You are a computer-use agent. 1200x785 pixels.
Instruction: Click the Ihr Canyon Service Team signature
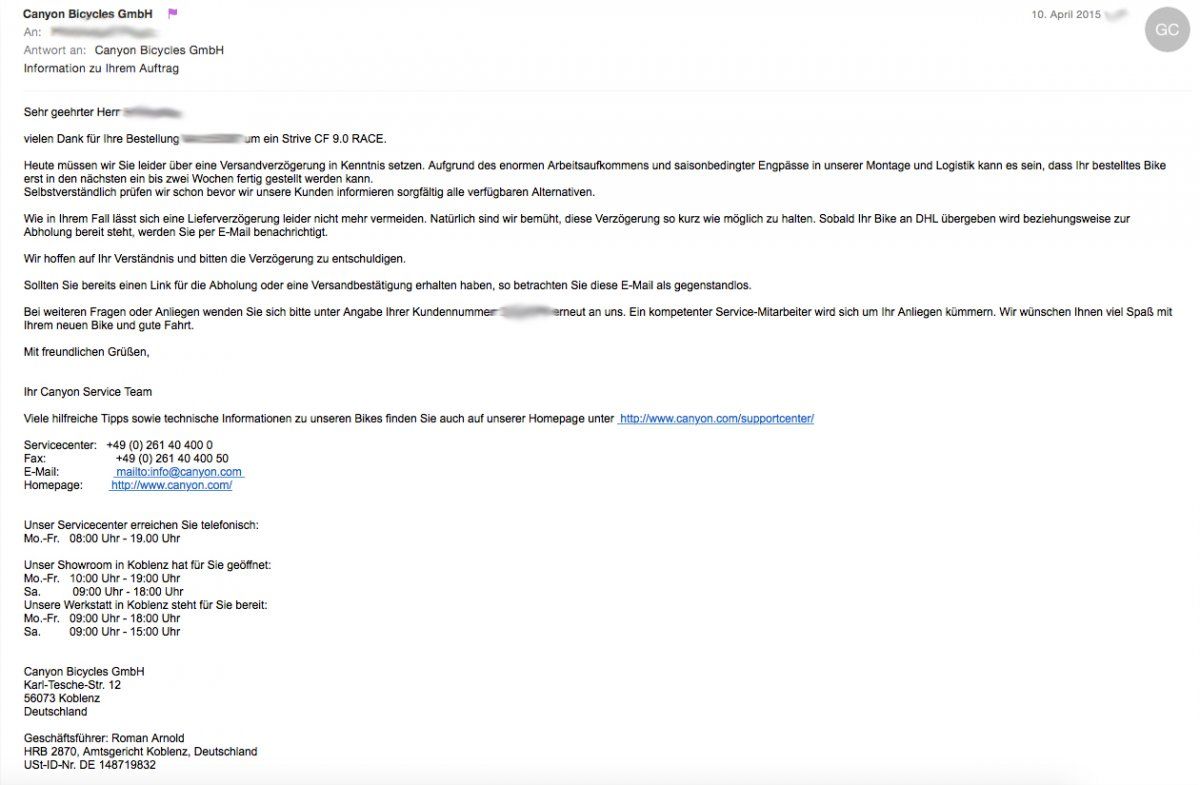pos(88,392)
